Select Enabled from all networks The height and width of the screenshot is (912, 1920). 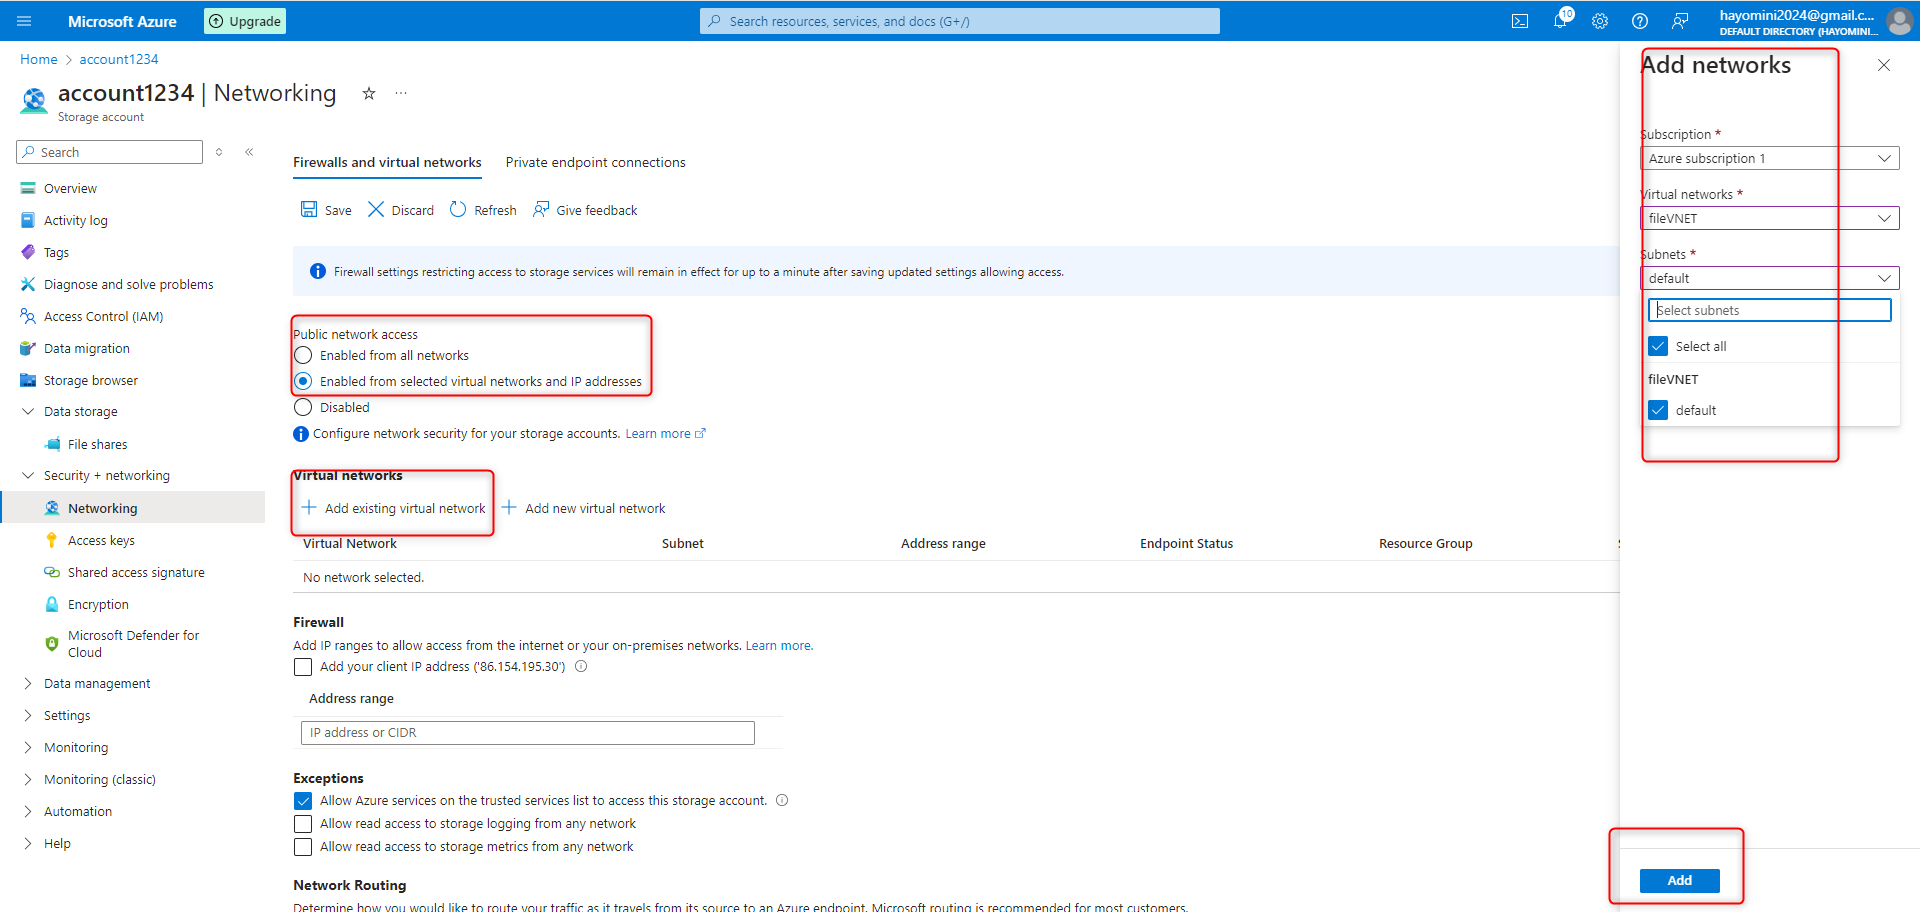tap(303, 355)
